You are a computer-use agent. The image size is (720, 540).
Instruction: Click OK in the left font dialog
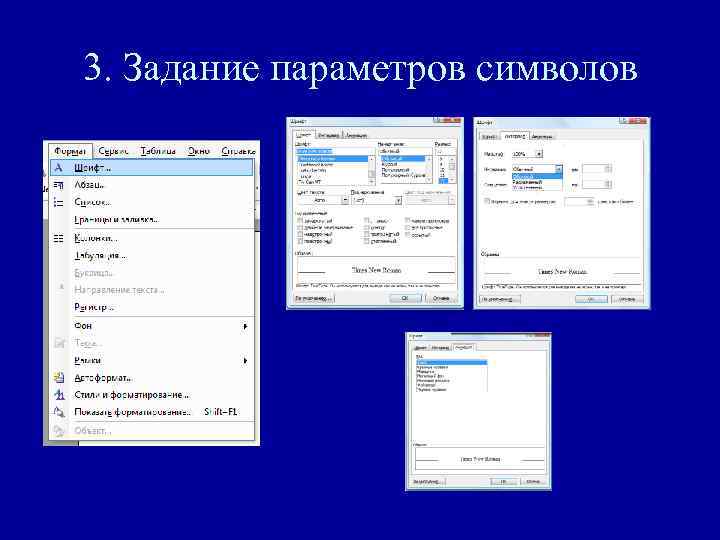coord(405,298)
